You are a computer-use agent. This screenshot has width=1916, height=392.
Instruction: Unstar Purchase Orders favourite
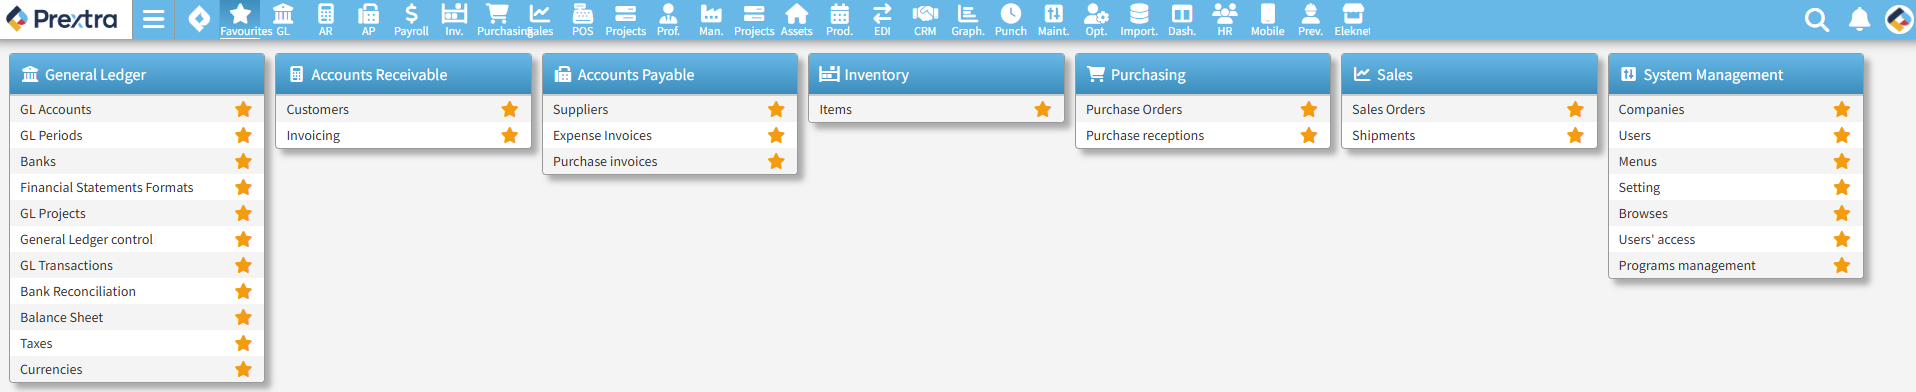pyautogui.click(x=1309, y=109)
